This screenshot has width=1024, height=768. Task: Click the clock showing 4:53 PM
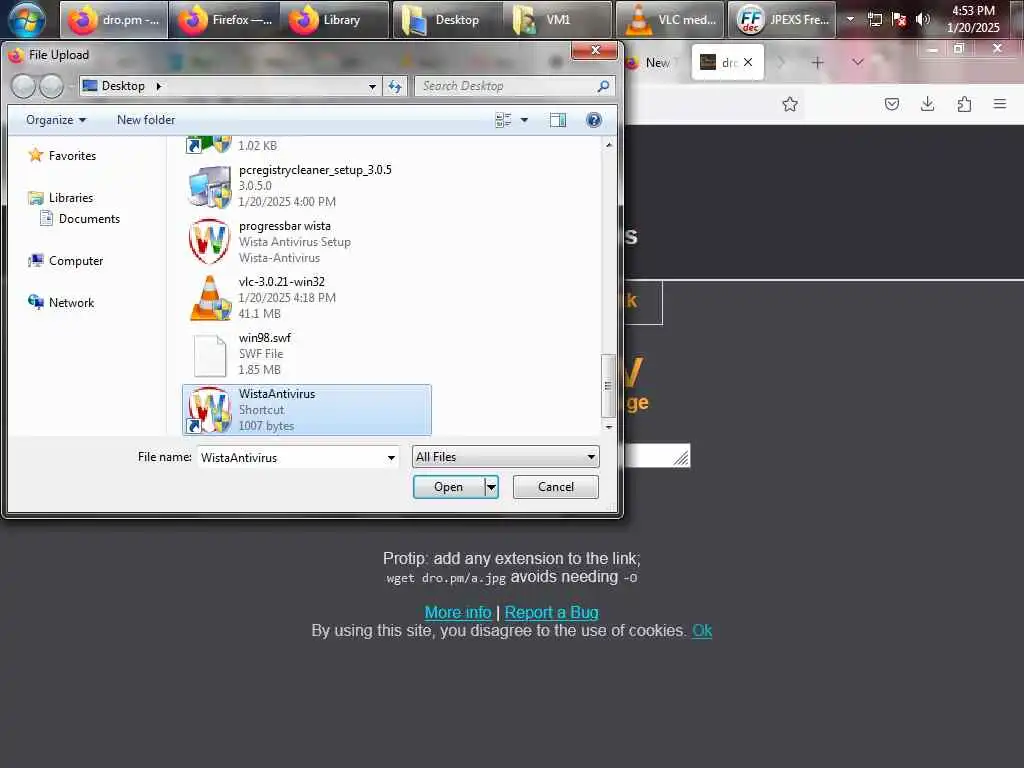click(973, 19)
